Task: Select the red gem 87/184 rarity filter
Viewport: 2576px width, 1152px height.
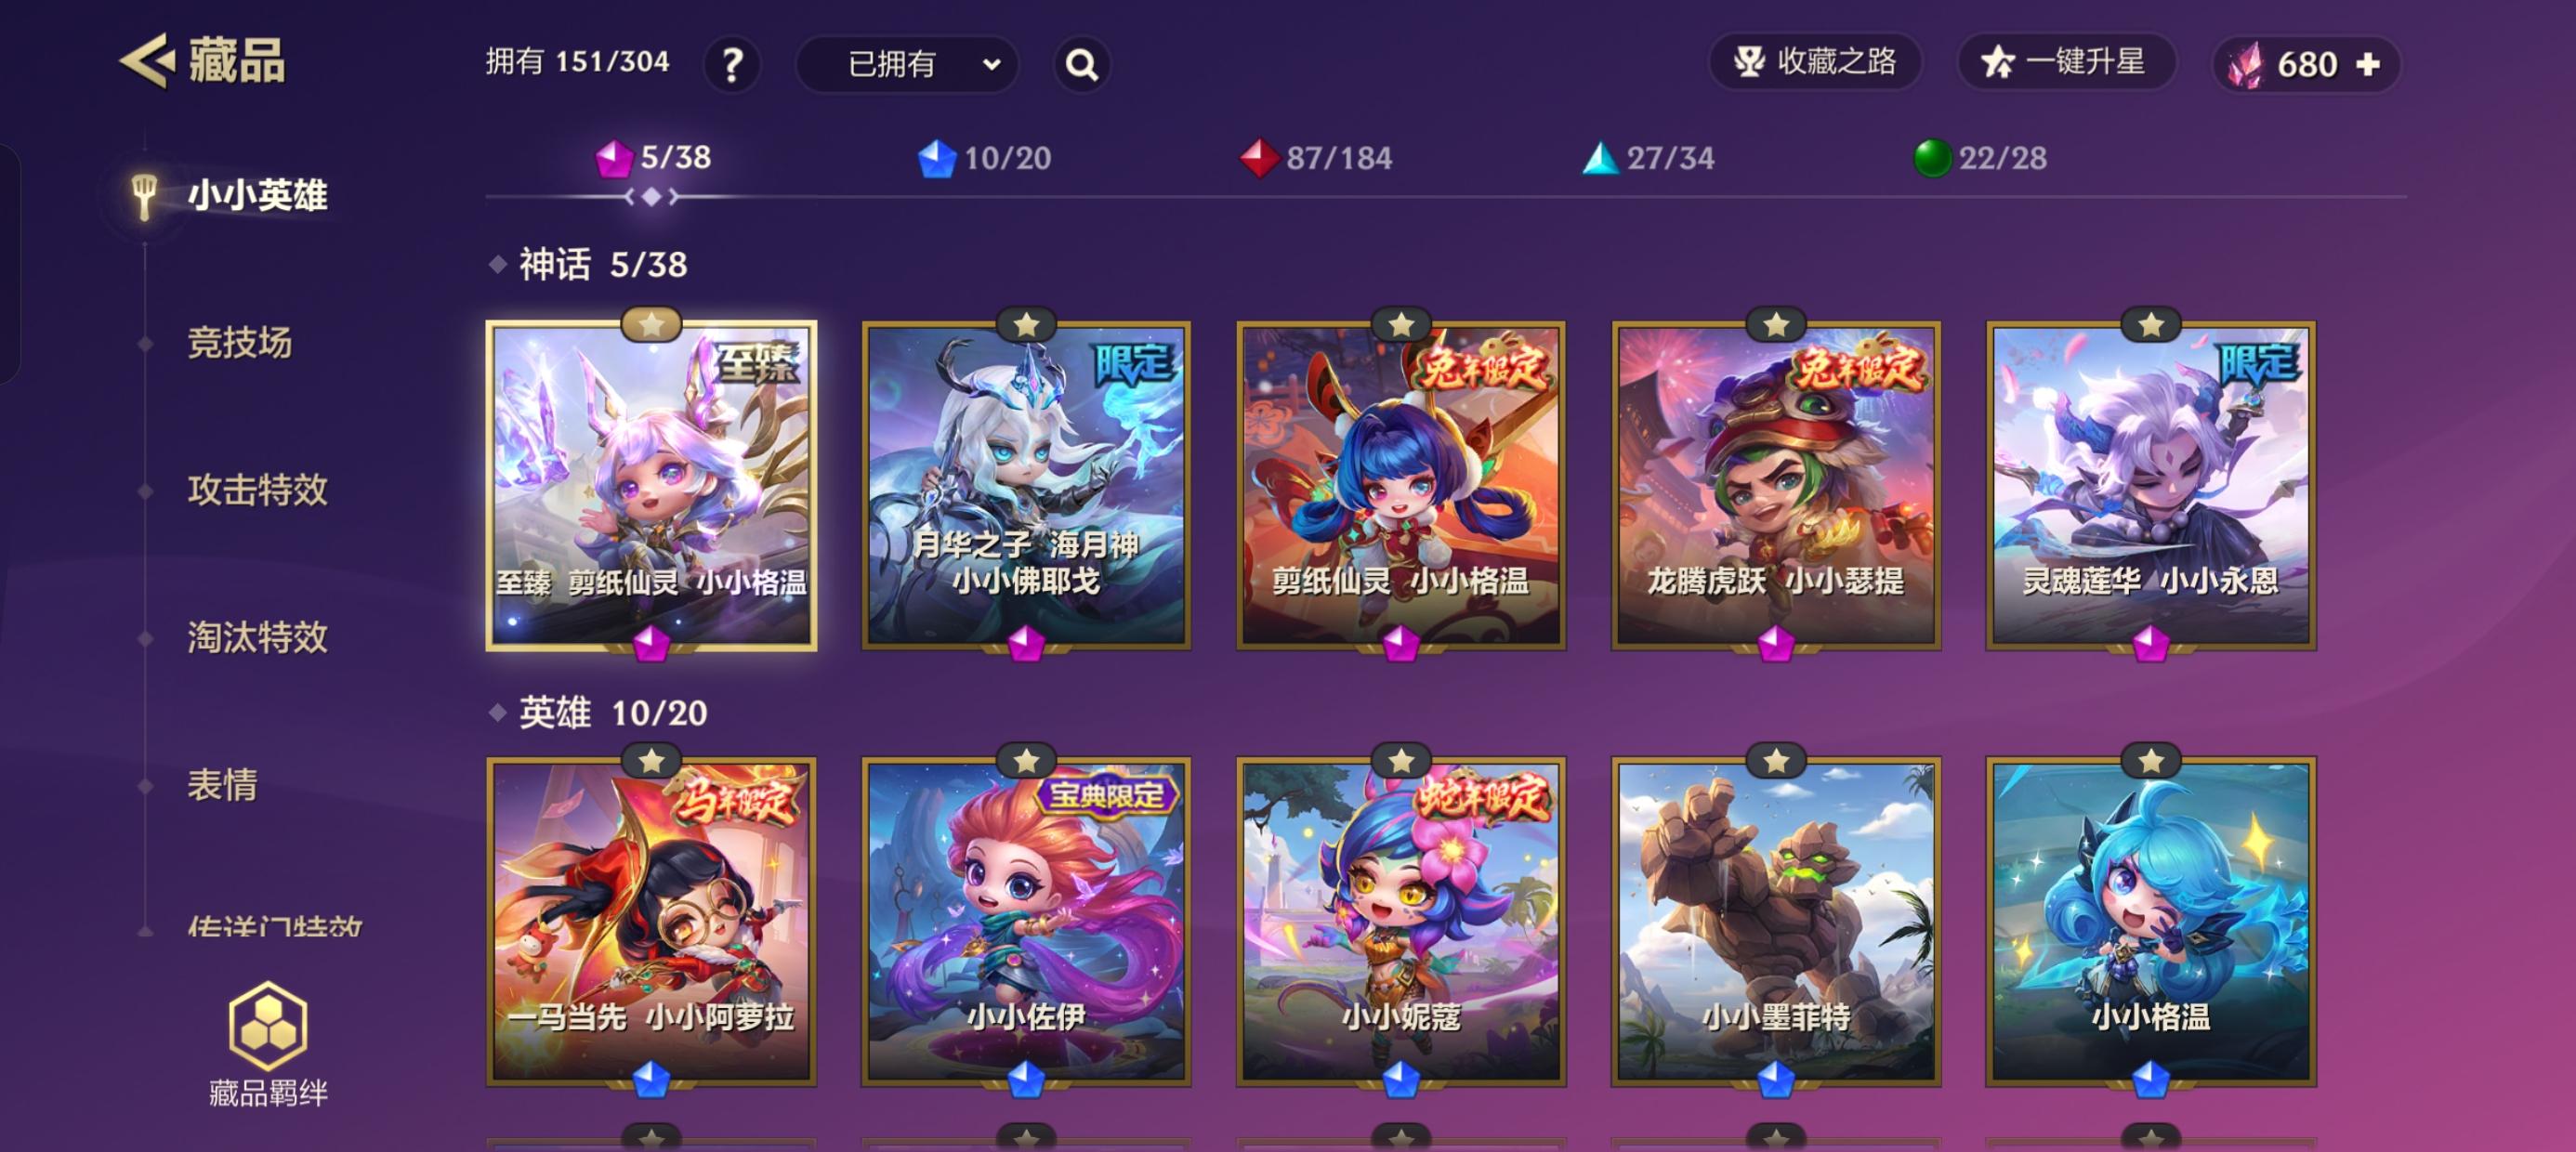Action: click(x=1315, y=158)
